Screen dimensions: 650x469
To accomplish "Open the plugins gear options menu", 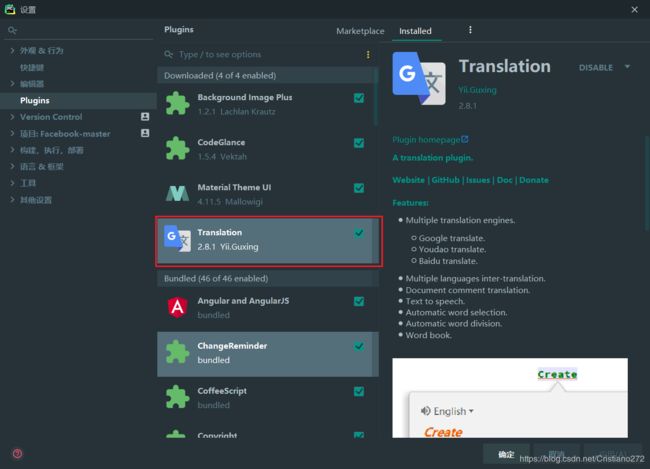I will (x=470, y=30).
